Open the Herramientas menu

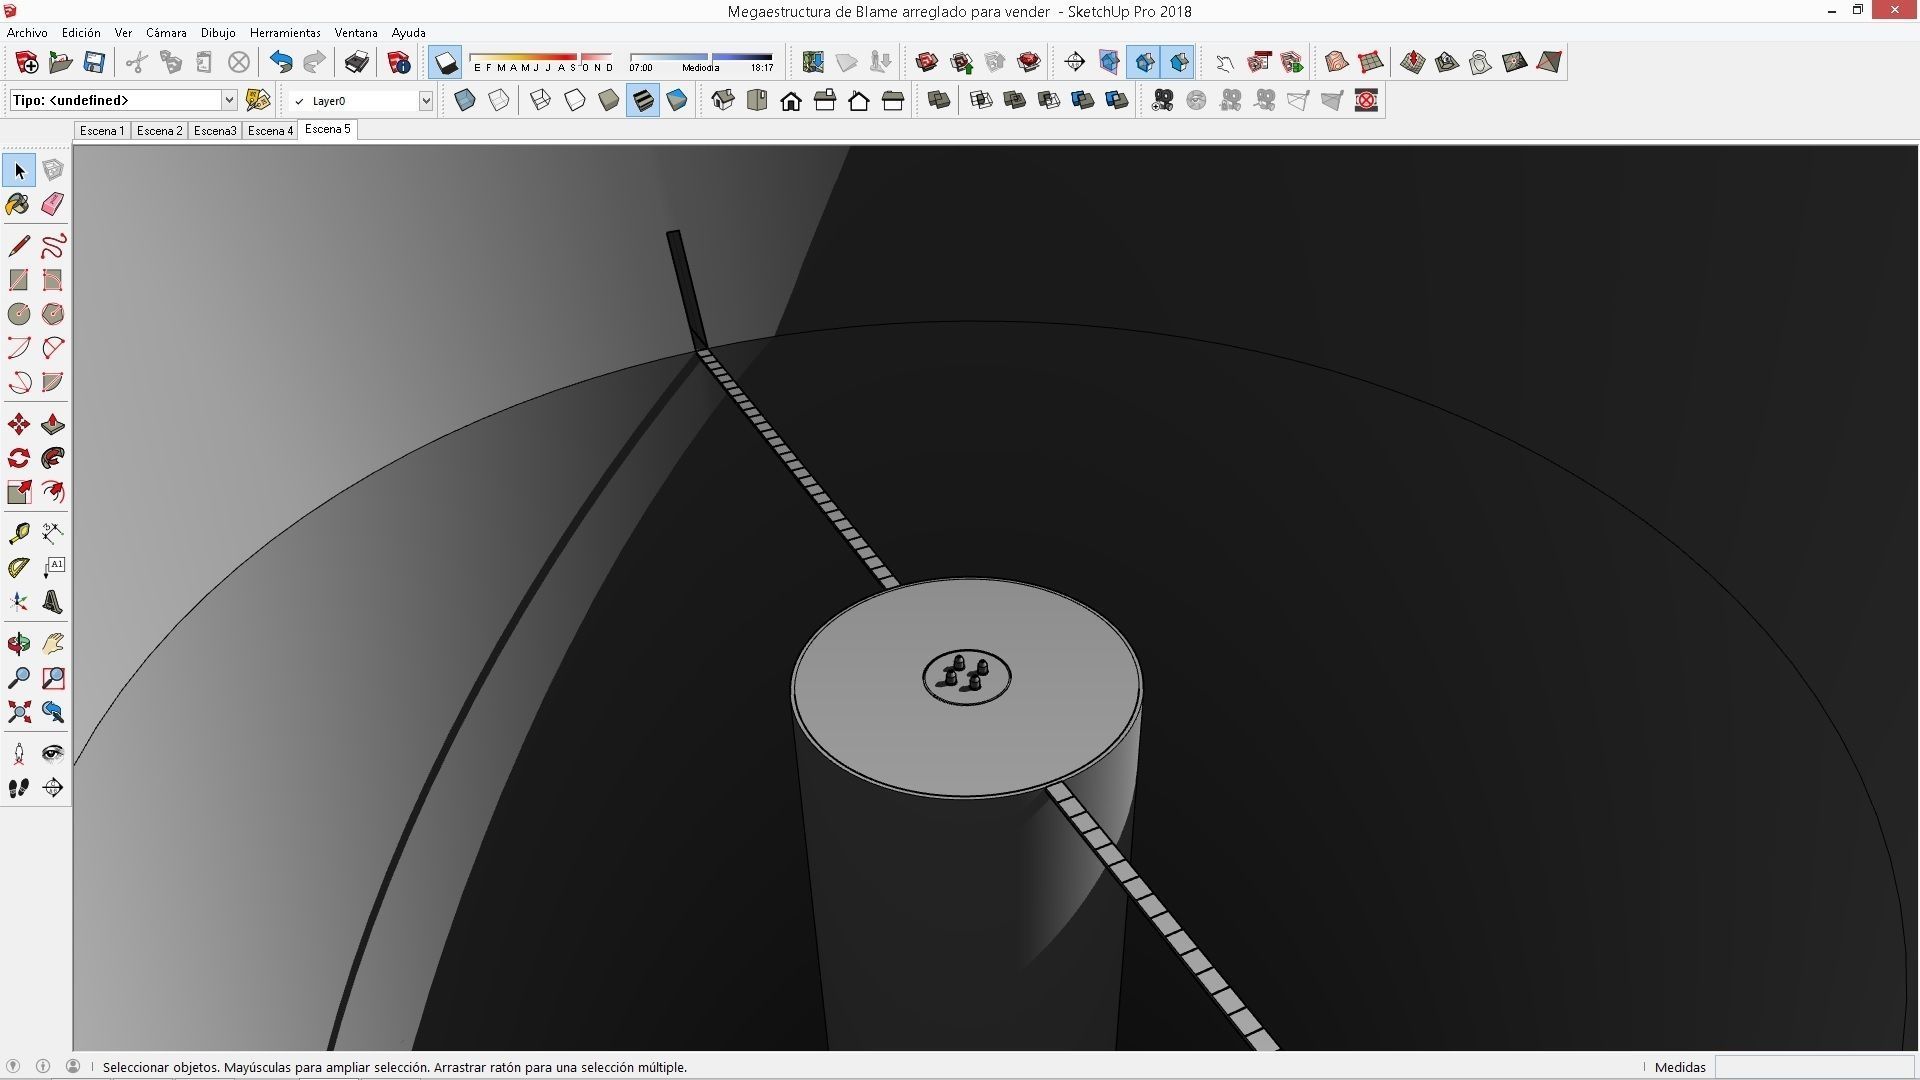click(x=285, y=33)
